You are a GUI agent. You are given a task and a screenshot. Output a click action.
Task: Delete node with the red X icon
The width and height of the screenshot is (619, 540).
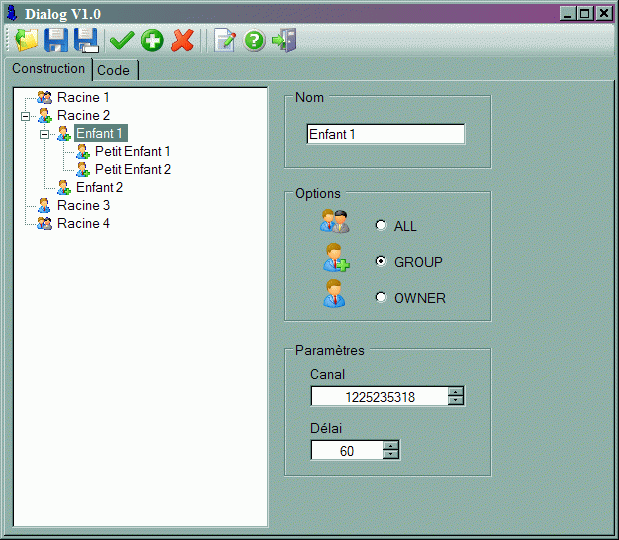point(182,40)
